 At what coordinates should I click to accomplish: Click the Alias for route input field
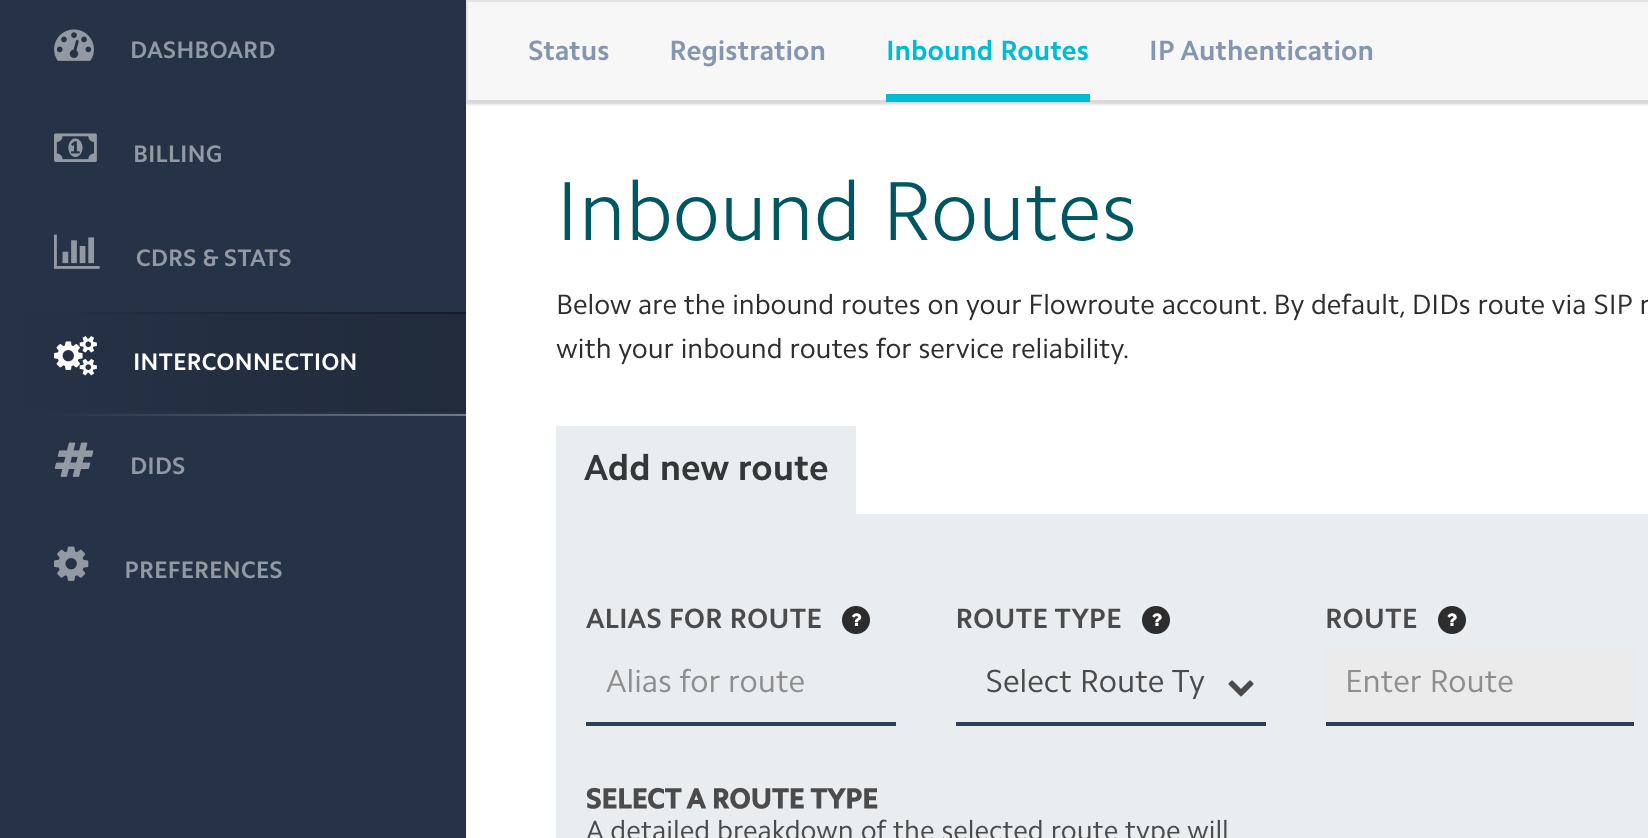click(741, 683)
